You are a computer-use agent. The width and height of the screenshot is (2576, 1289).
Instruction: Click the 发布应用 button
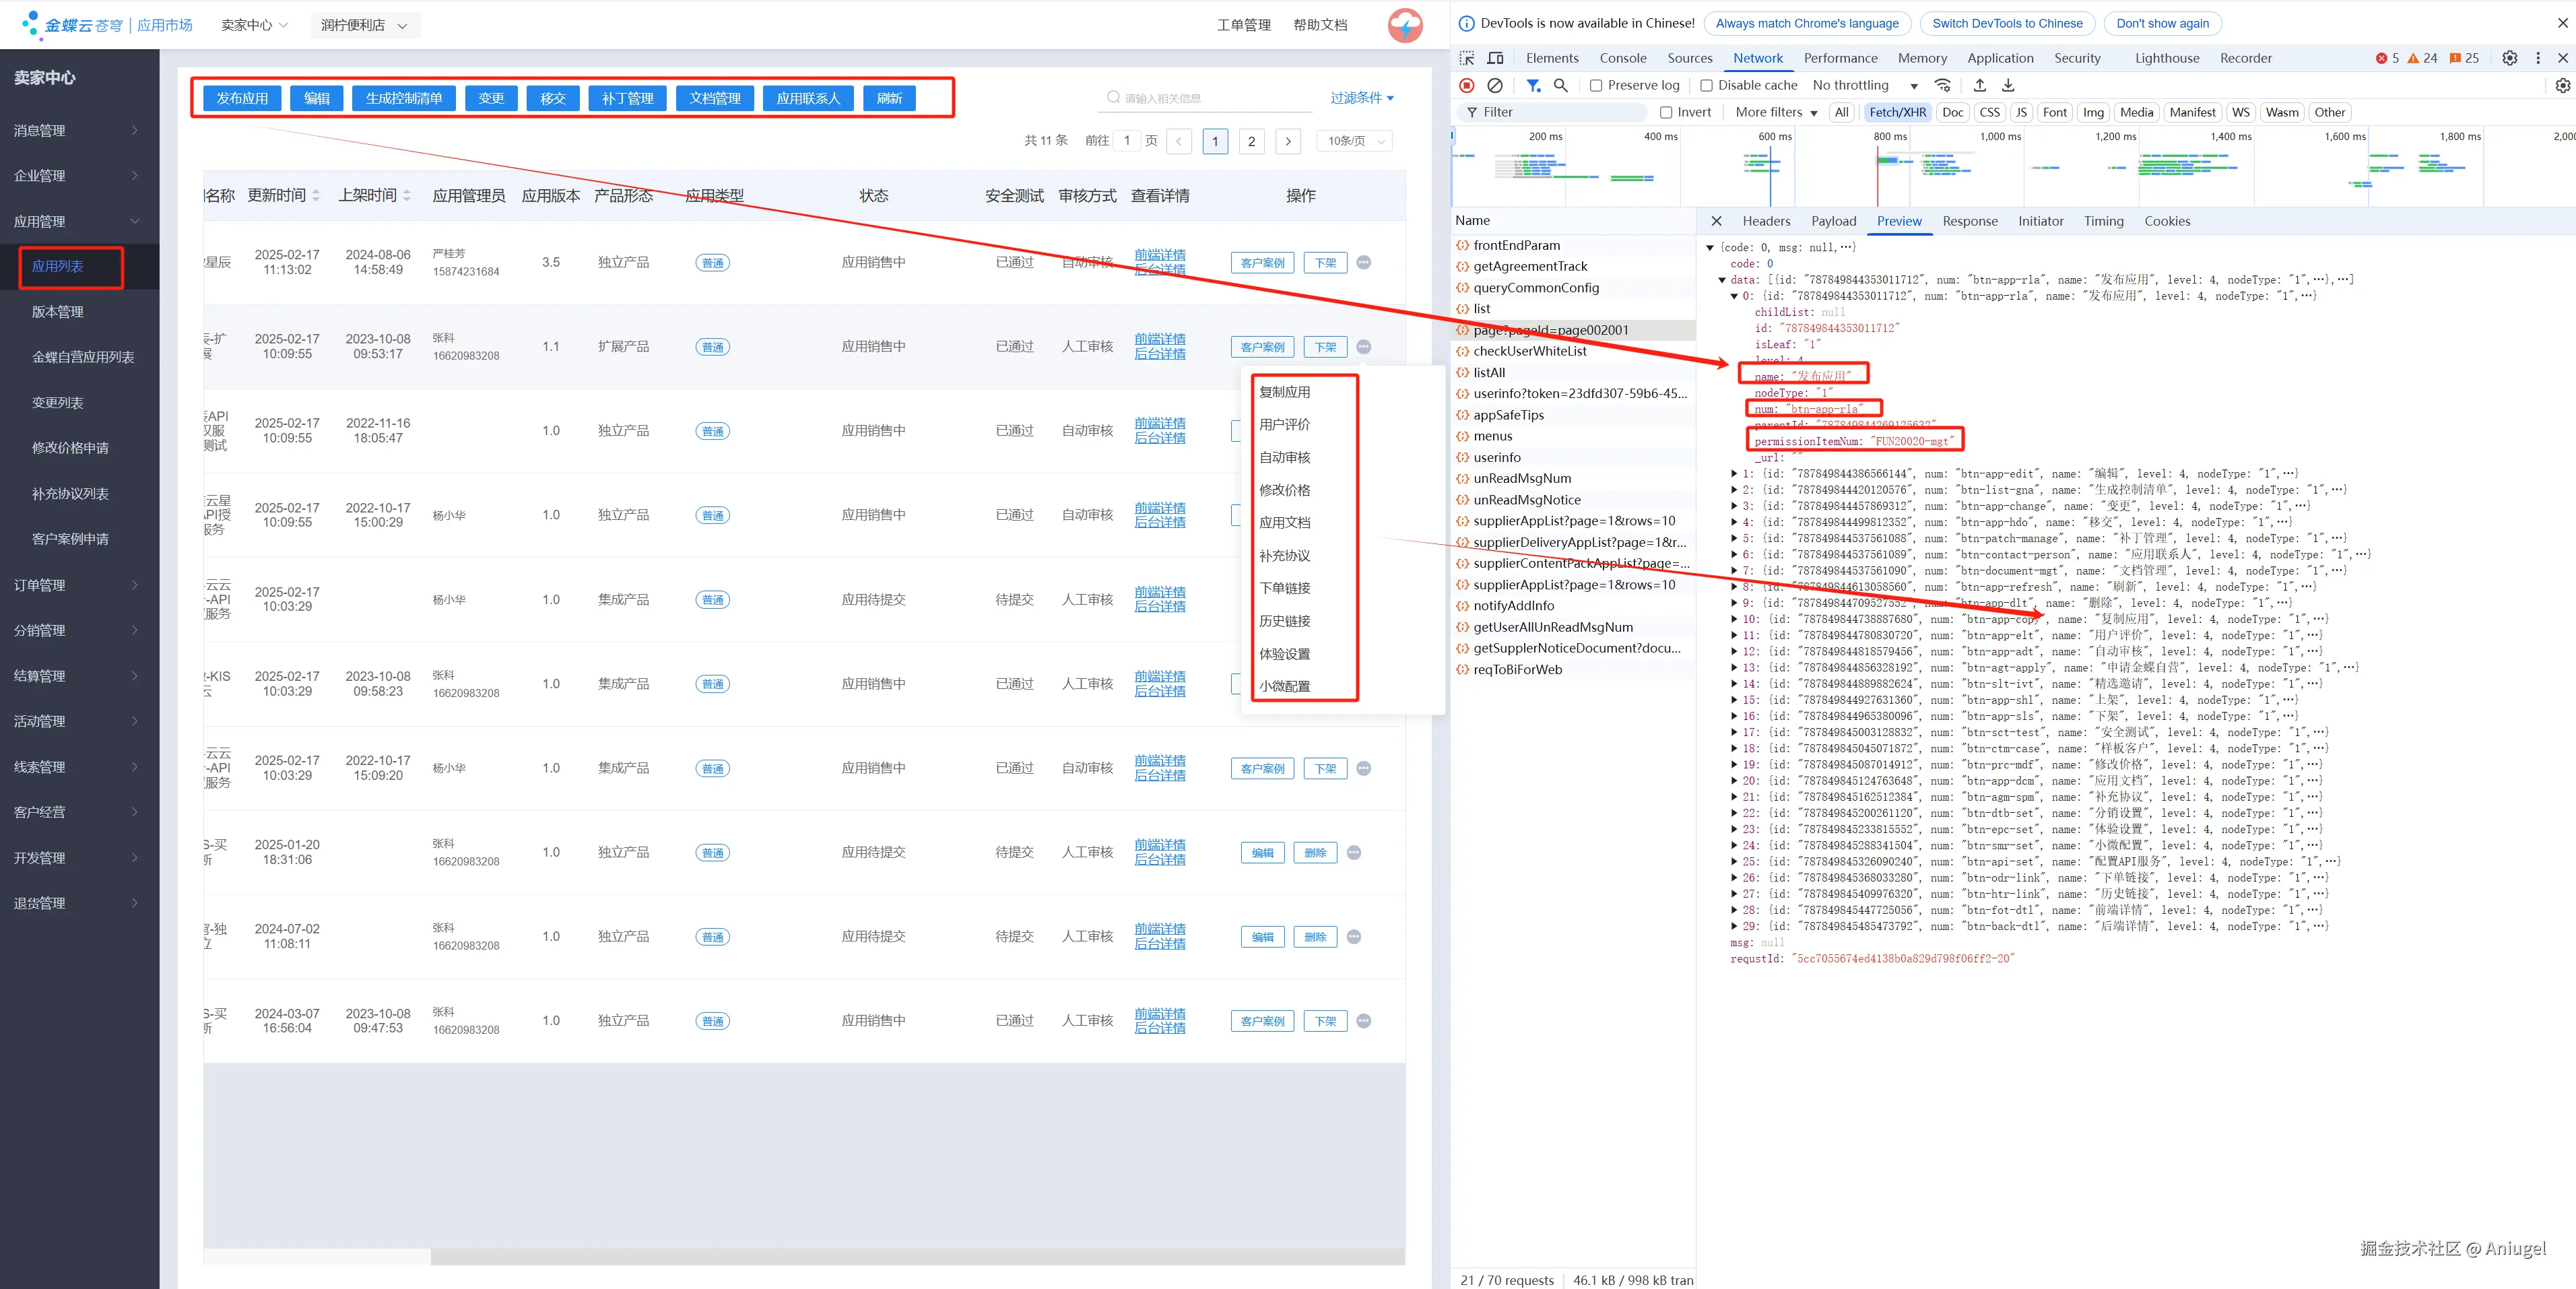[242, 98]
